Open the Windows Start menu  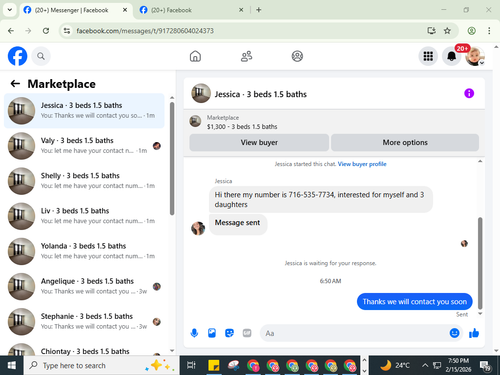[12, 366]
